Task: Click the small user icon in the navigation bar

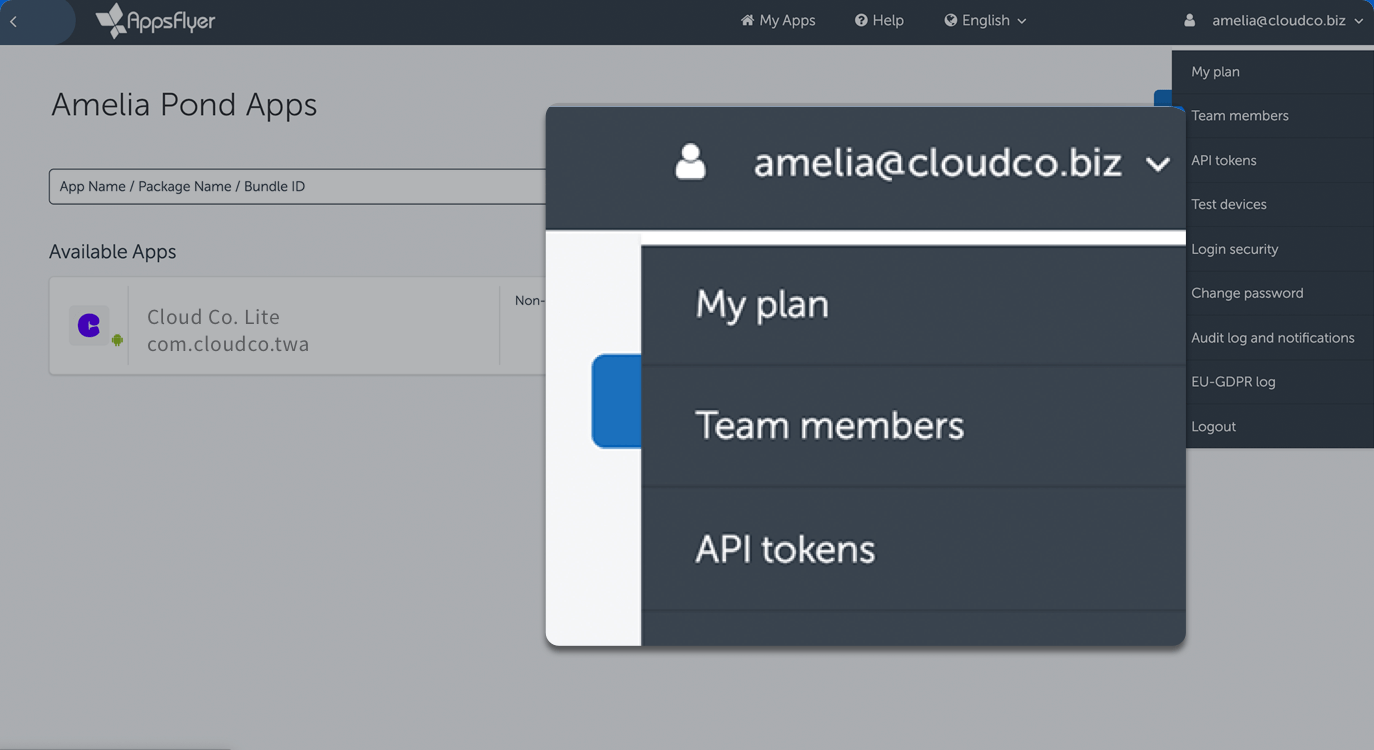Action: pos(1189,20)
